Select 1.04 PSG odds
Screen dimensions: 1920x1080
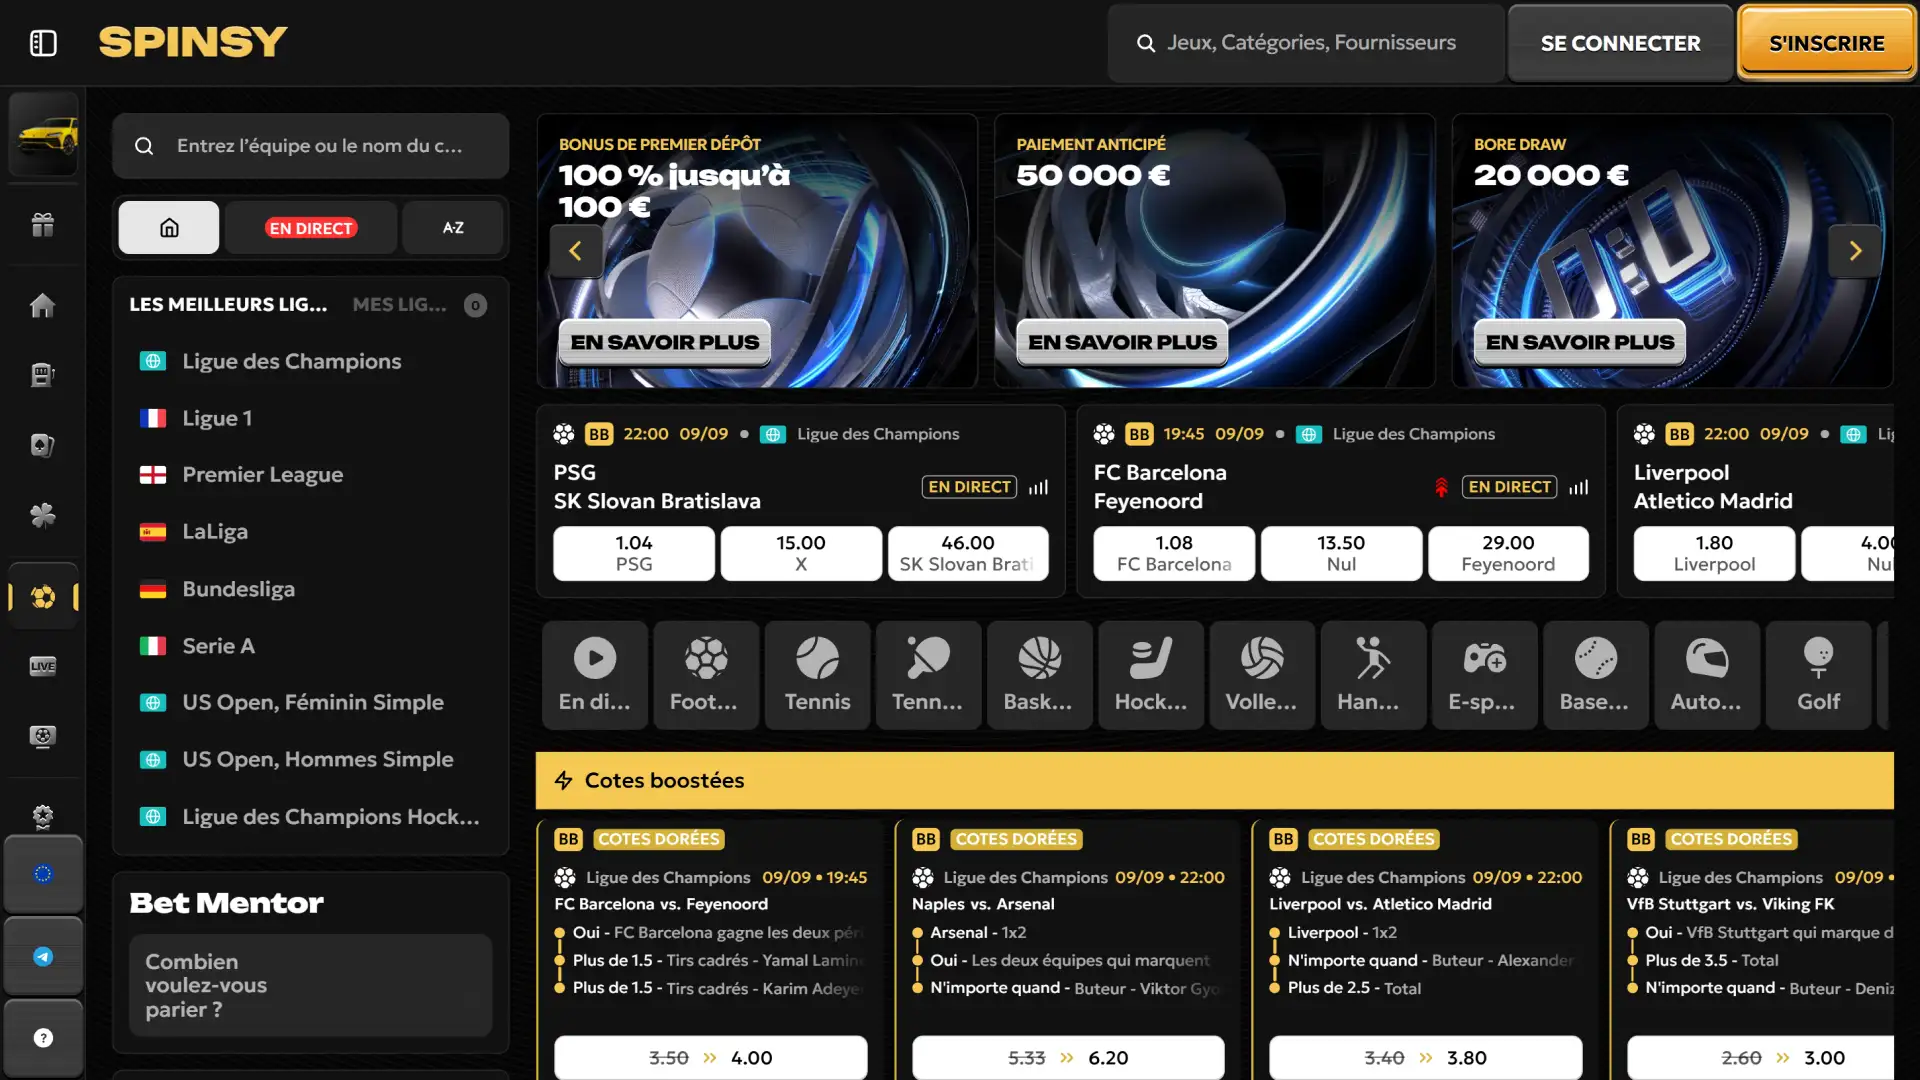click(634, 553)
